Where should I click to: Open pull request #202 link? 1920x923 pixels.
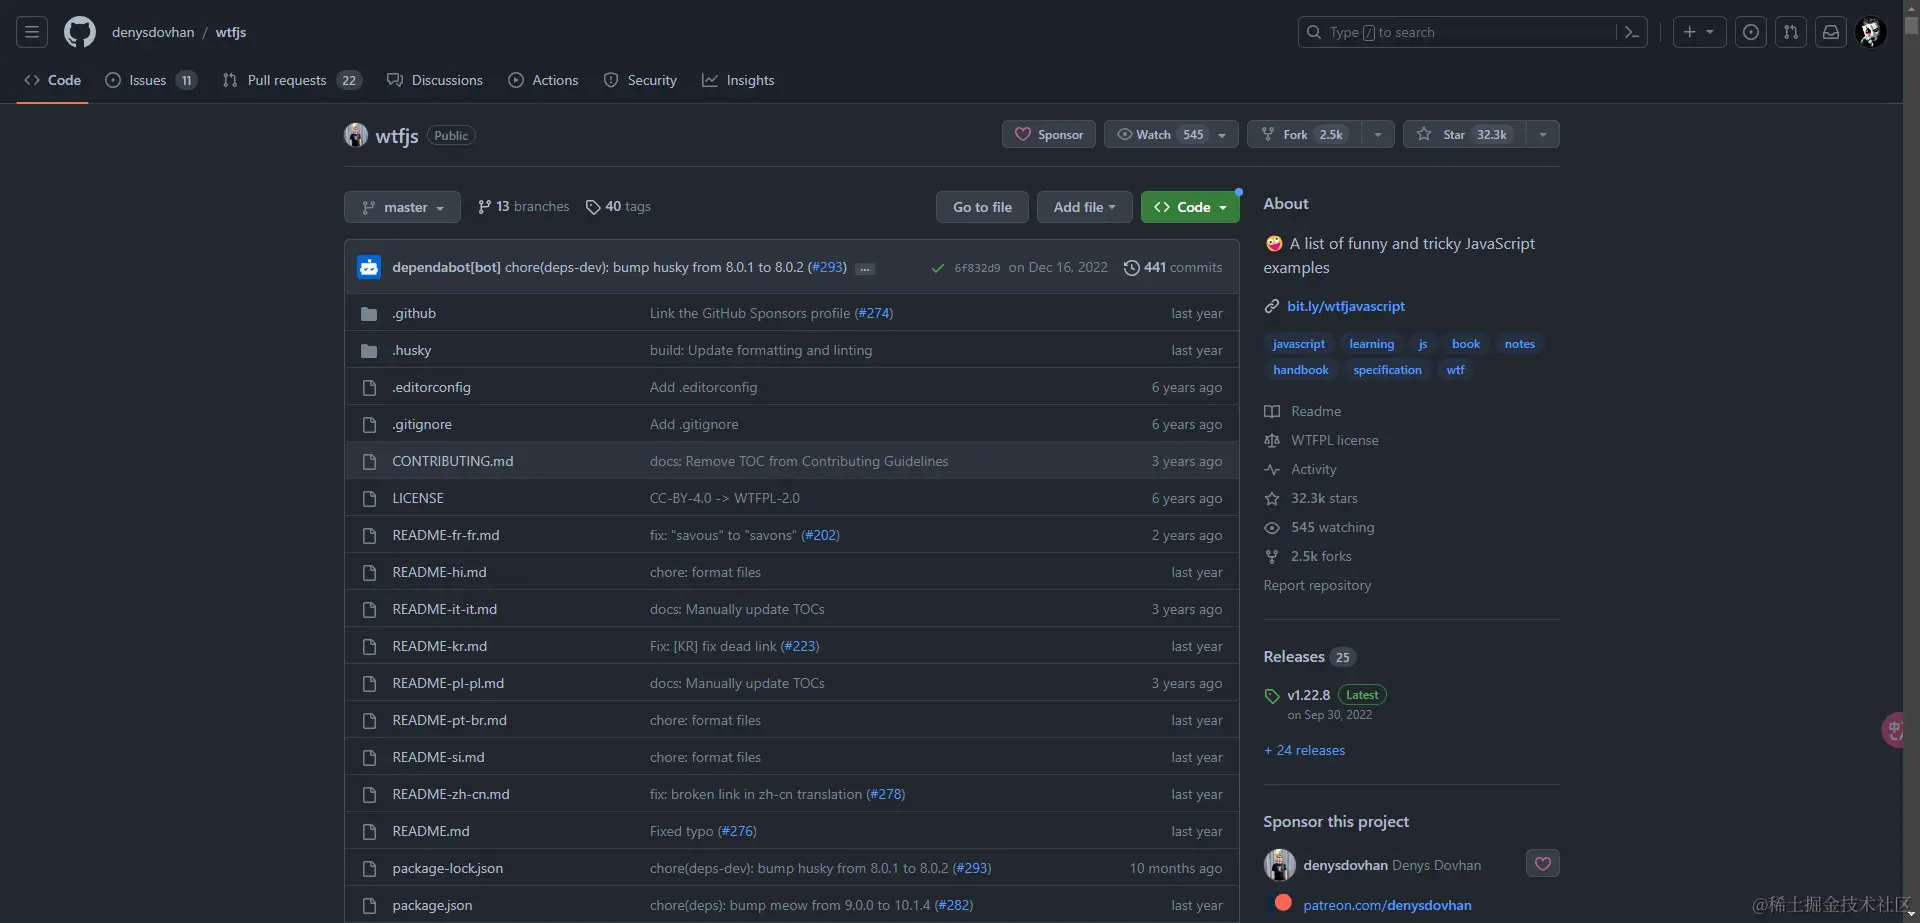click(x=821, y=535)
